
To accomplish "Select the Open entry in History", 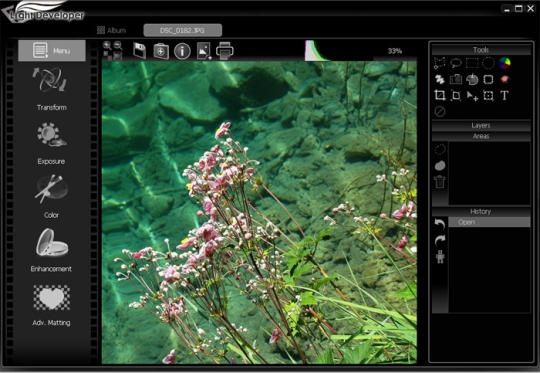I will [489, 222].
